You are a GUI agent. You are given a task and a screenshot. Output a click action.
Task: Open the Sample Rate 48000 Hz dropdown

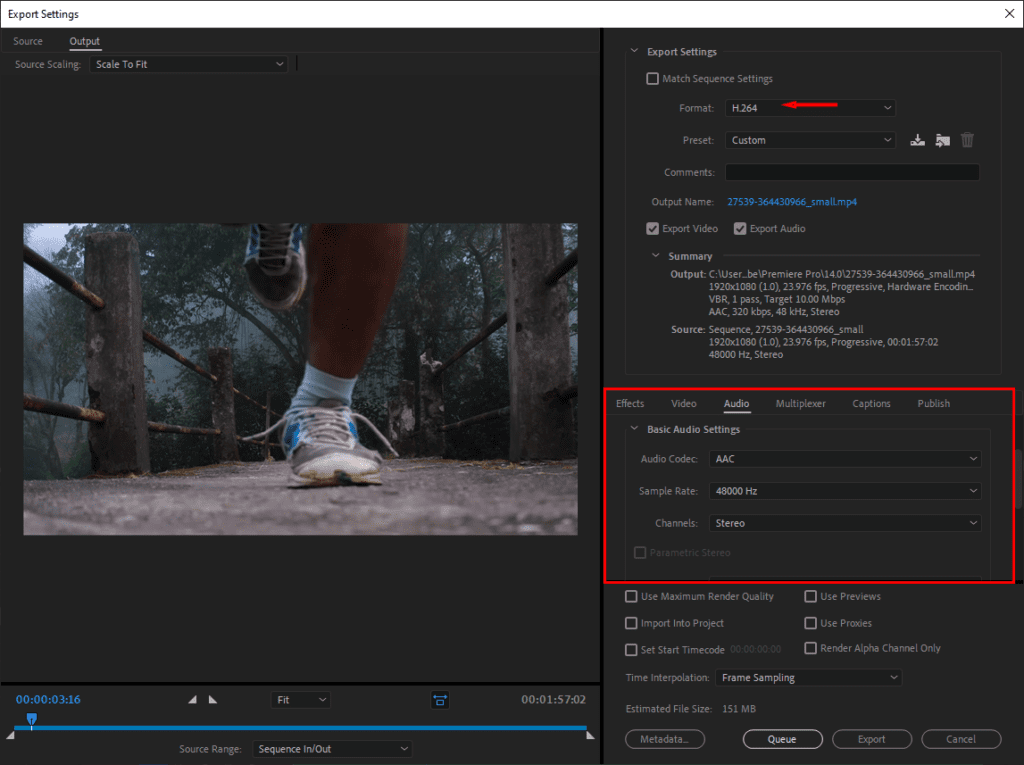(845, 491)
